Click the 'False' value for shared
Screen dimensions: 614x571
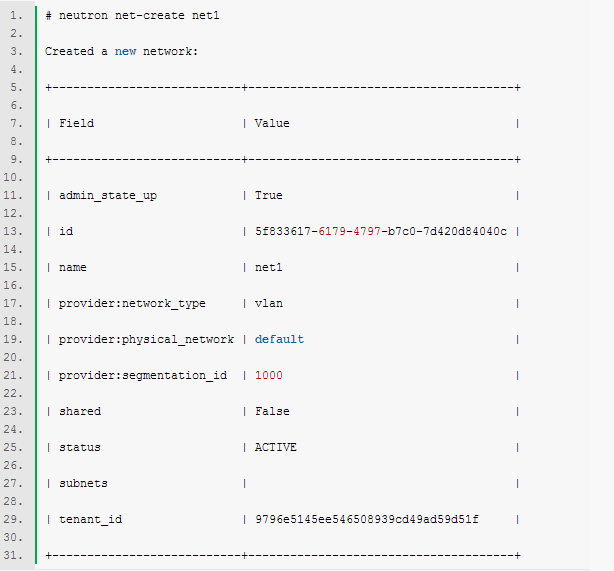(272, 411)
